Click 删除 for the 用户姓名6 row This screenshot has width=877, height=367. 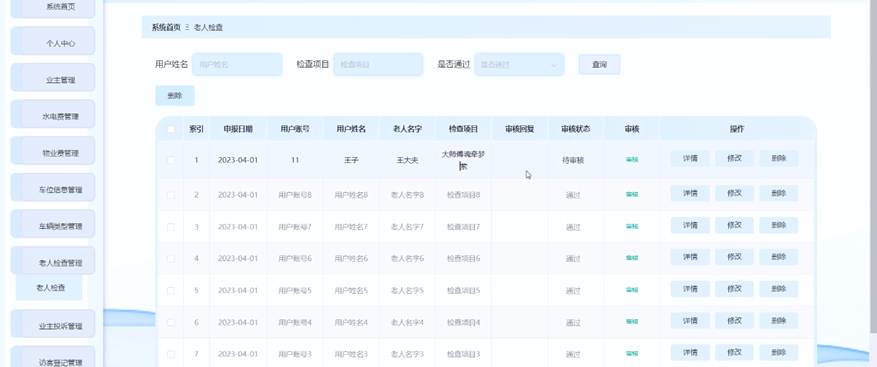(779, 257)
